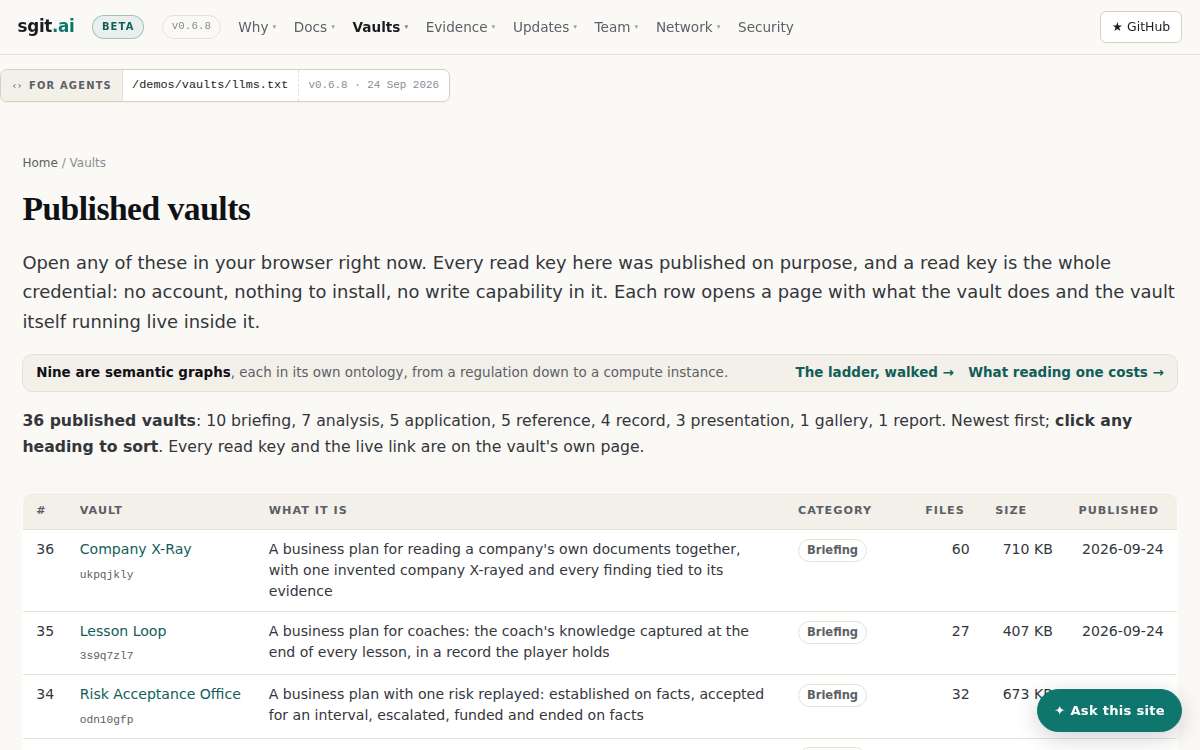Expand the Evidence menu
Viewport: 1200px width, 750px height.
click(460, 27)
